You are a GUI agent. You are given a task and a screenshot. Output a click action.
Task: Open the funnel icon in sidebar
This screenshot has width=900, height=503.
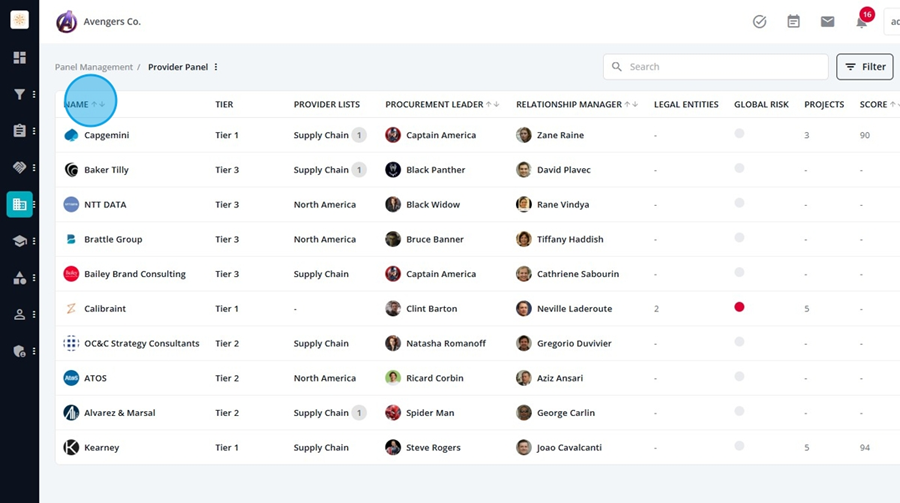coord(20,94)
